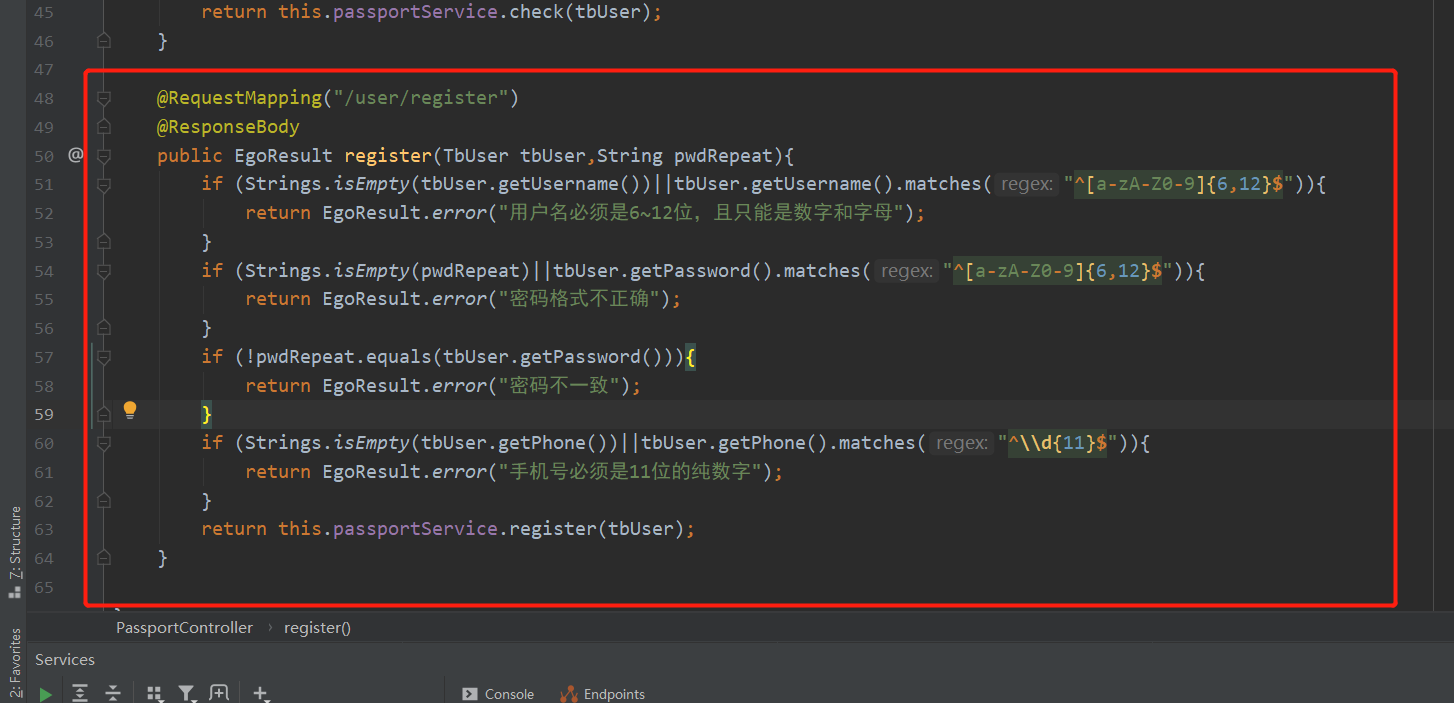This screenshot has height=703, width=1454.
Task: Click line number 47 in the gutter
Action: pos(43,70)
